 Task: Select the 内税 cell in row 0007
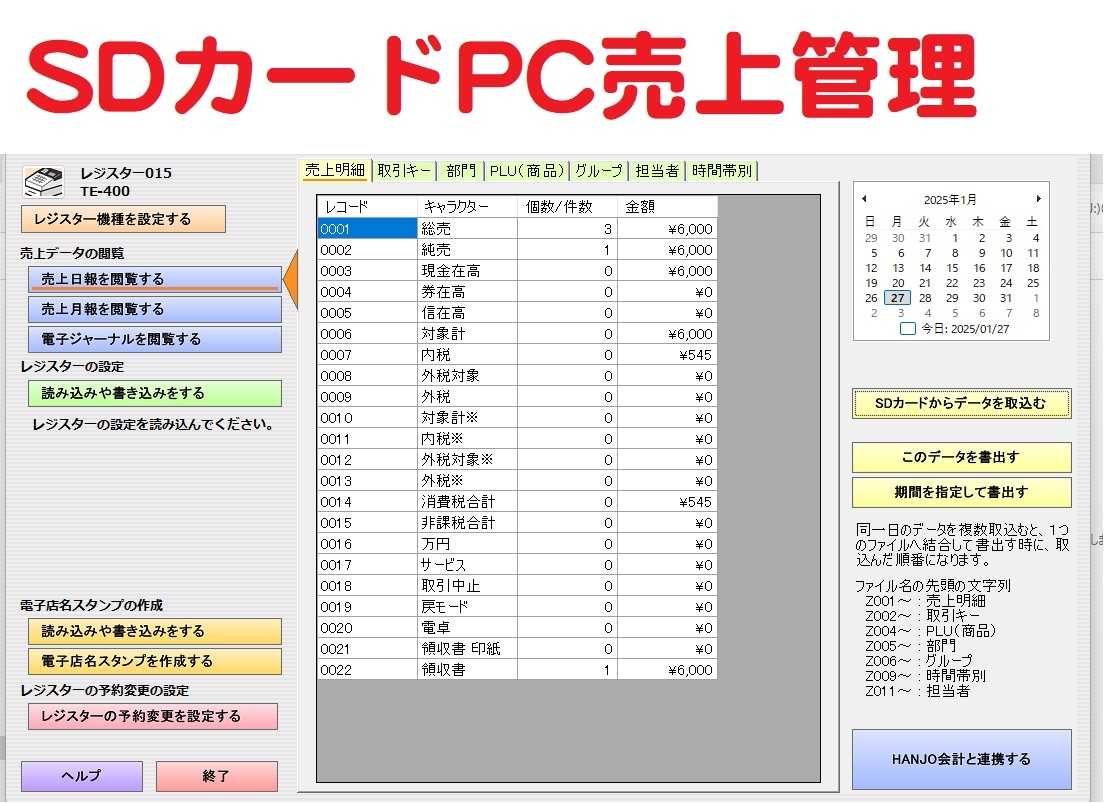(468, 355)
